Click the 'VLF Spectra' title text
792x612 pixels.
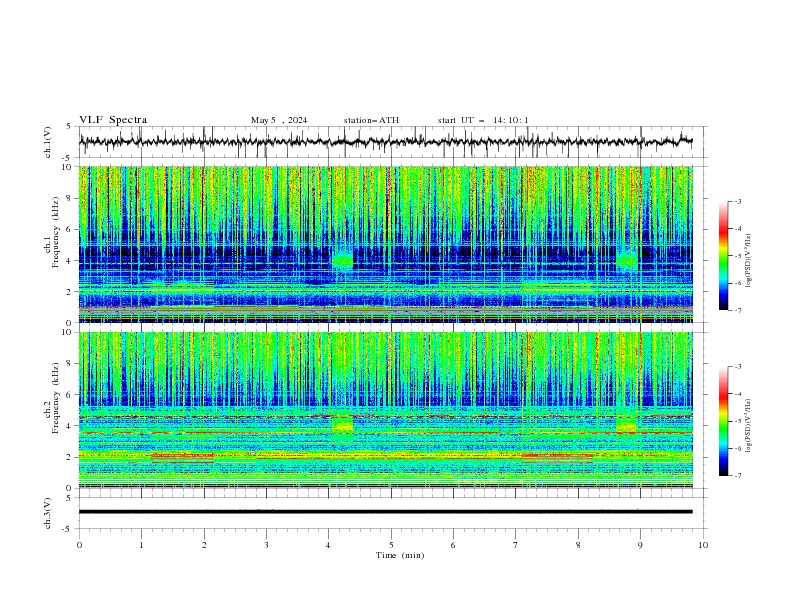(x=113, y=120)
